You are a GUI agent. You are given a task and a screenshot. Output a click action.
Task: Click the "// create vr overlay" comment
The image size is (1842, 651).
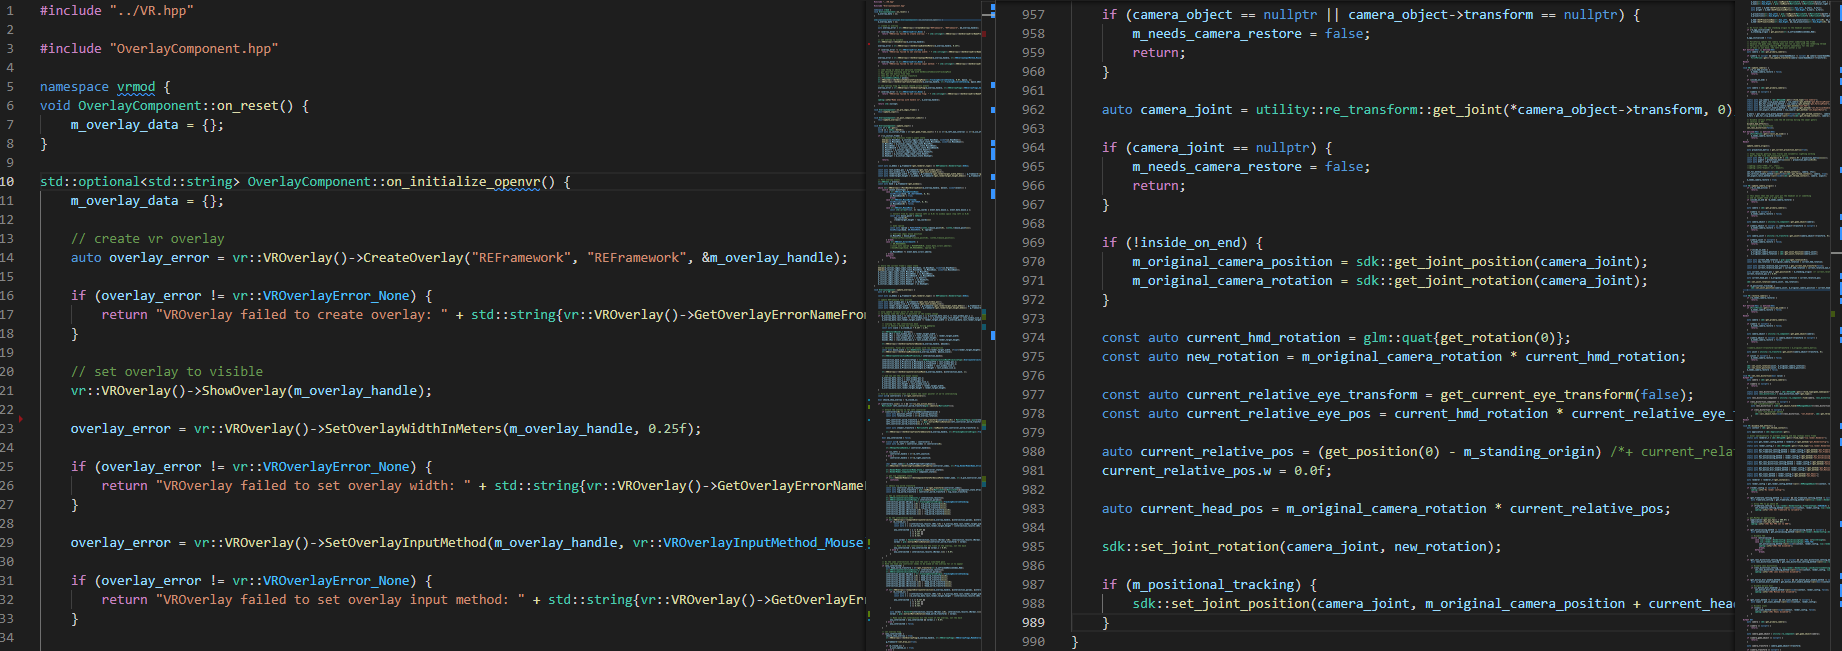point(147,238)
